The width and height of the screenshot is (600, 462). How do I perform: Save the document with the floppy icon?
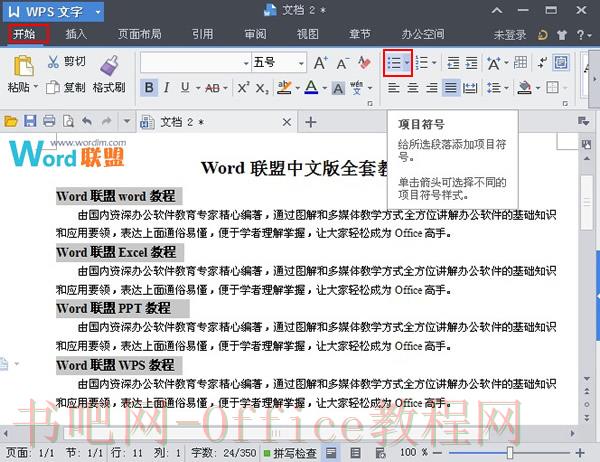[30, 121]
